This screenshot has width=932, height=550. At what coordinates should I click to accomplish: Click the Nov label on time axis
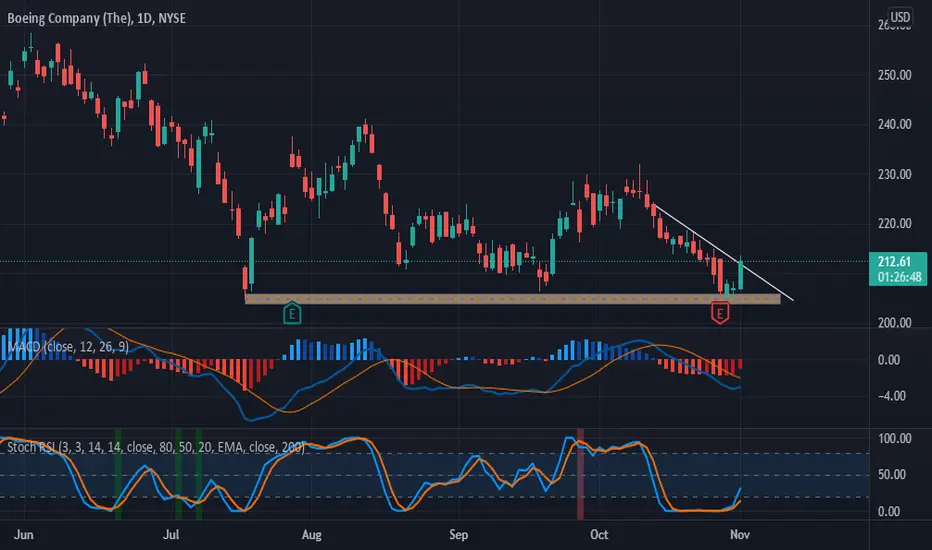[740, 535]
